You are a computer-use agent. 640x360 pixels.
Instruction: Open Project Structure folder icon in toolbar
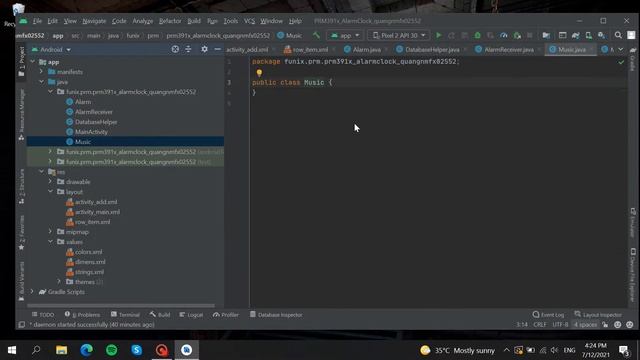[546, 36]
